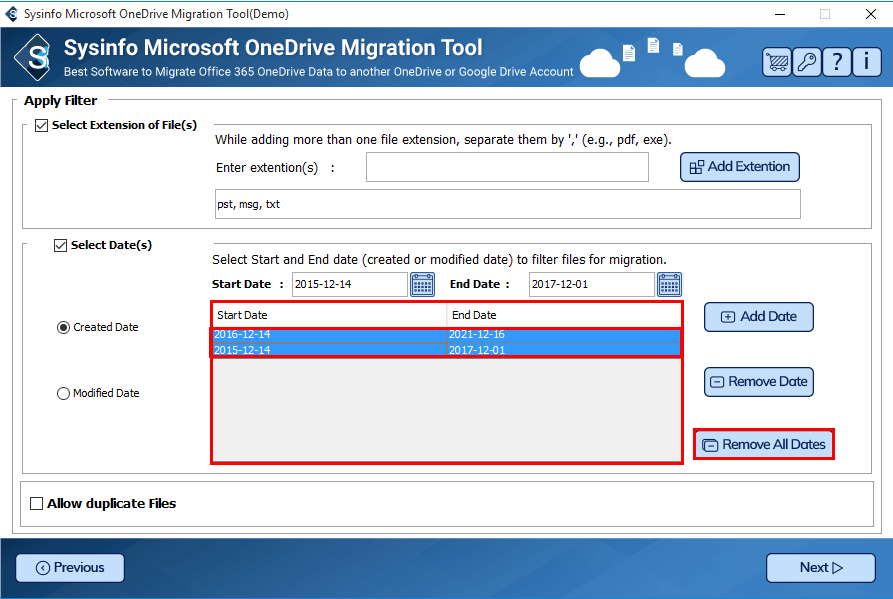
Task: Enable Allow duplicate Files
Action: pos(37,504)
